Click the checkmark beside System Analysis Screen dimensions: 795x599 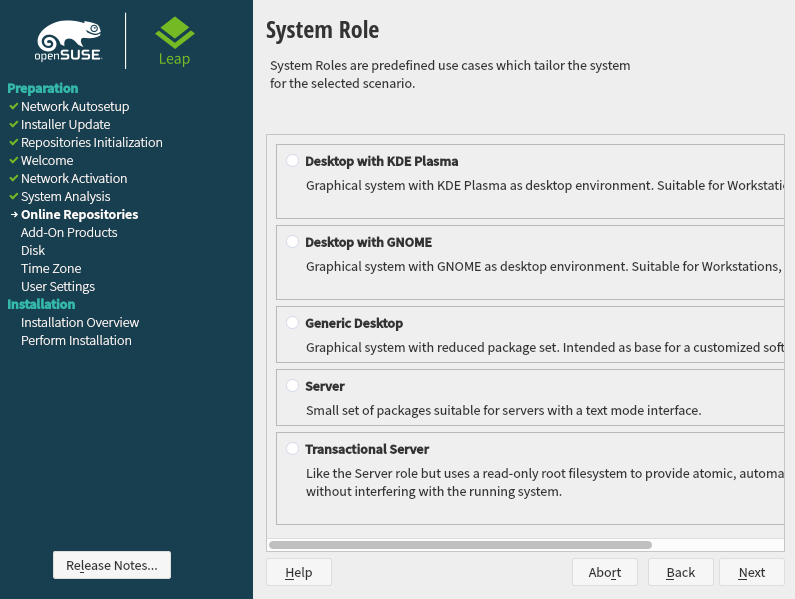pos(13,196)
